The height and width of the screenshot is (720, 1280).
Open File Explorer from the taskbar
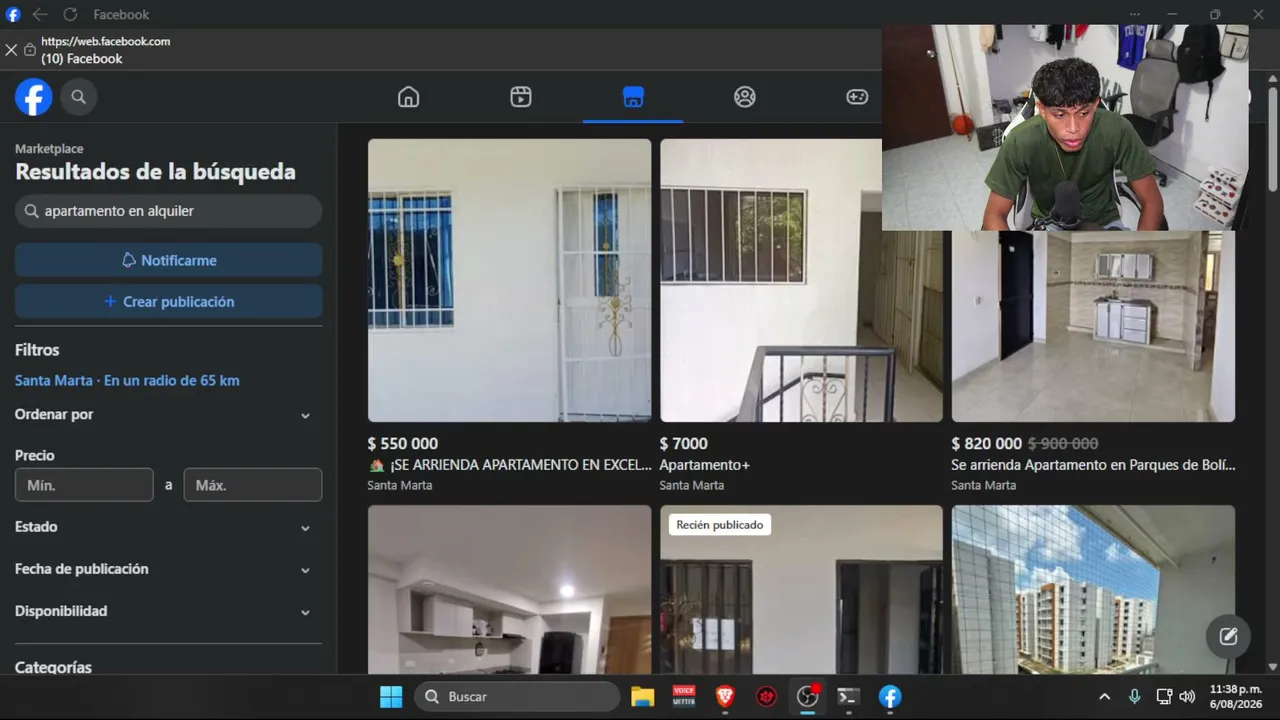(642, 697)
